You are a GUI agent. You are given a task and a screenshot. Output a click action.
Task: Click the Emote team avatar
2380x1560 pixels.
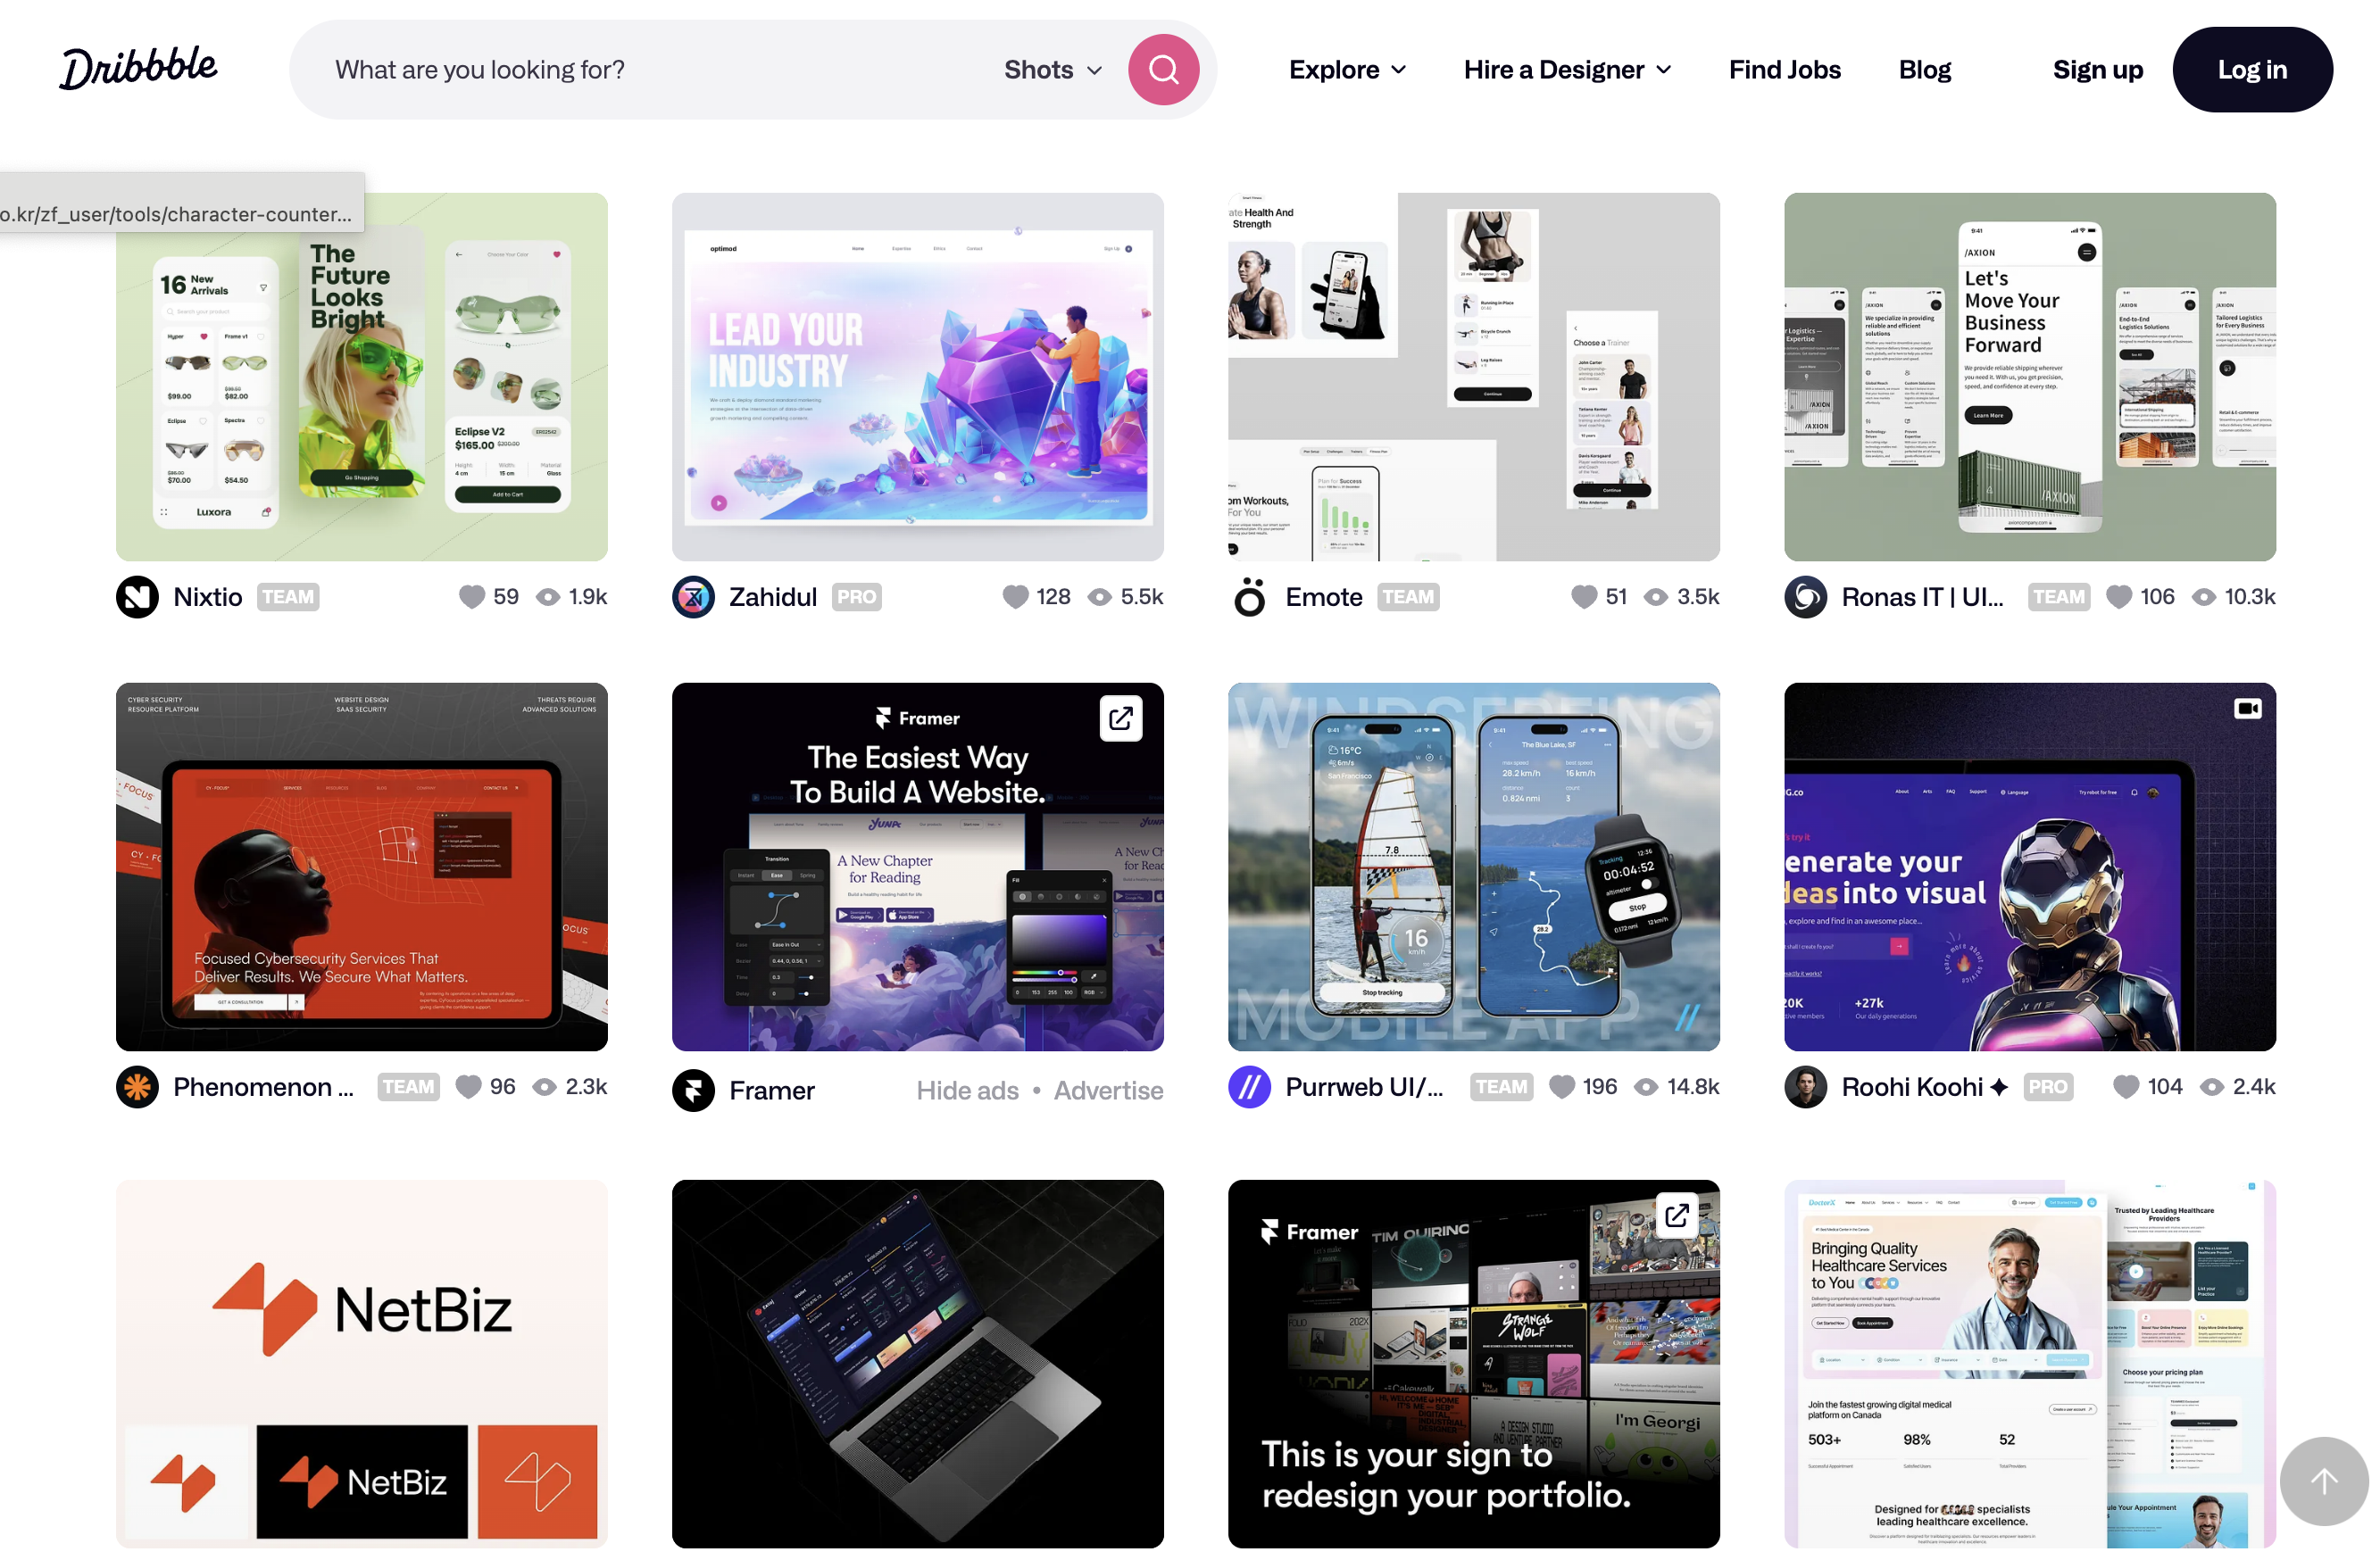point(1249,596)
